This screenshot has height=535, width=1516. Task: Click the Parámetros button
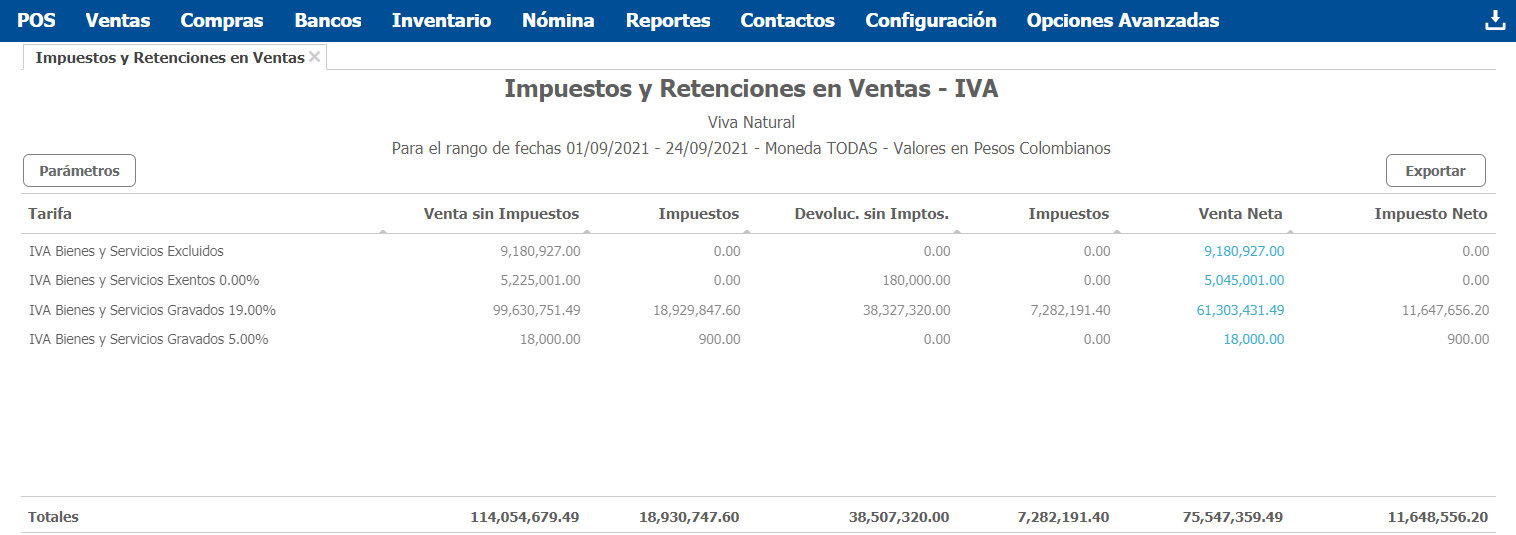(79, 171)
